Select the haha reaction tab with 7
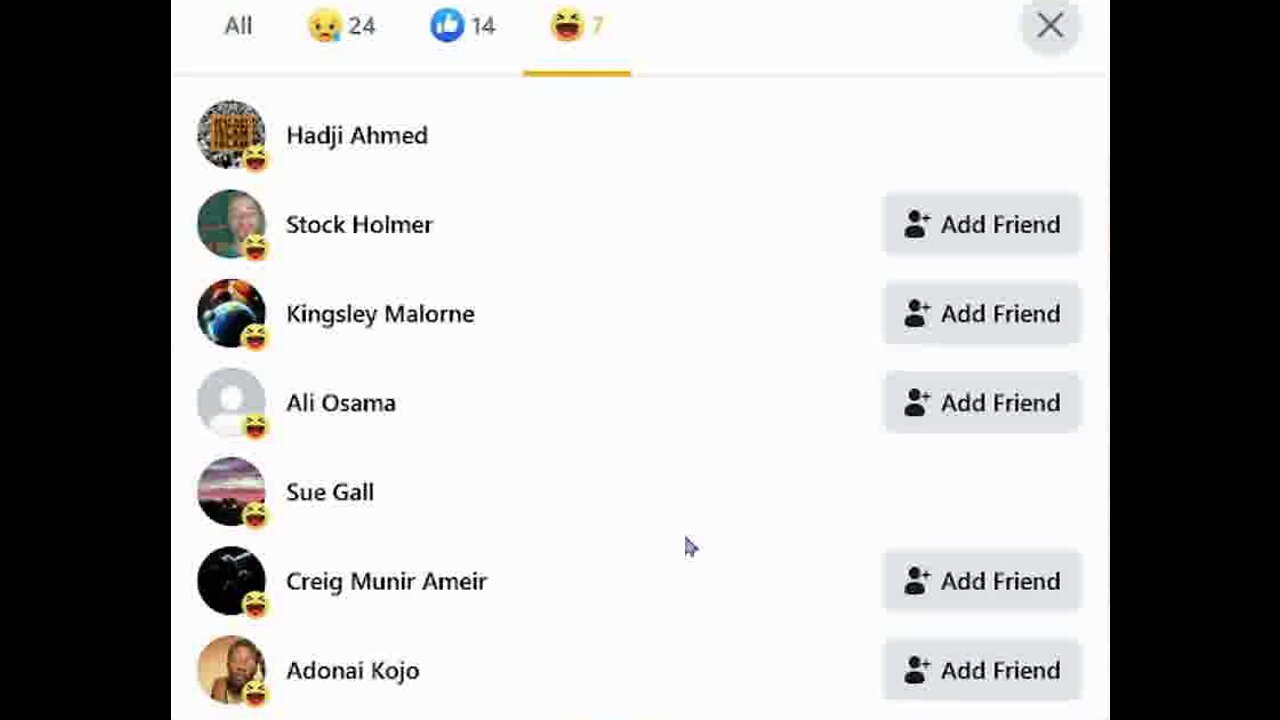 pos(577,26)
